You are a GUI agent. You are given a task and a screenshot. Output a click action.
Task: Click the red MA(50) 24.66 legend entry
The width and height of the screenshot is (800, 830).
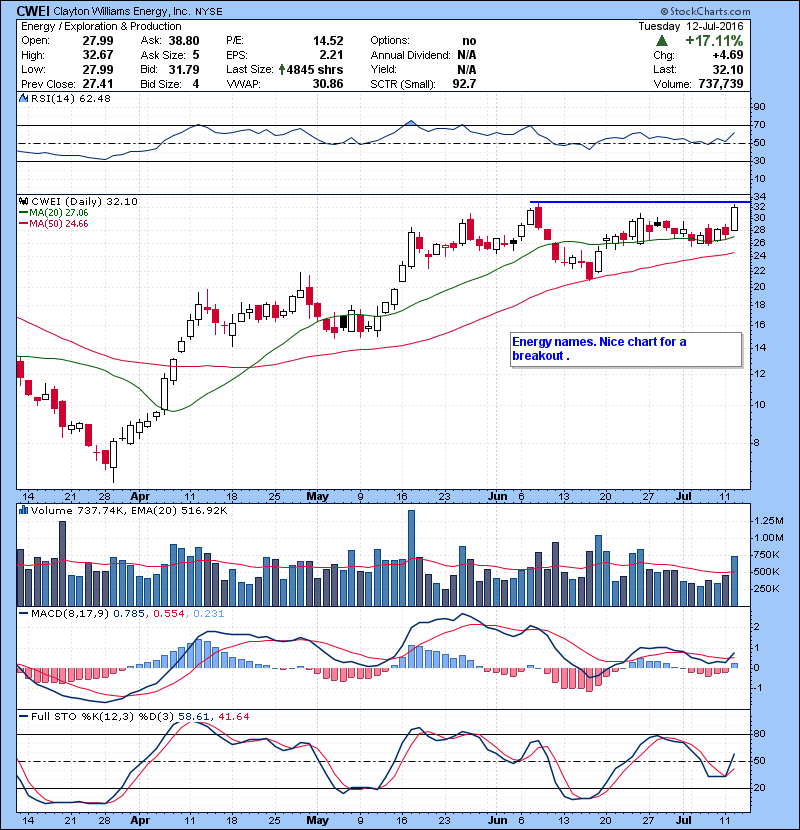53,223
